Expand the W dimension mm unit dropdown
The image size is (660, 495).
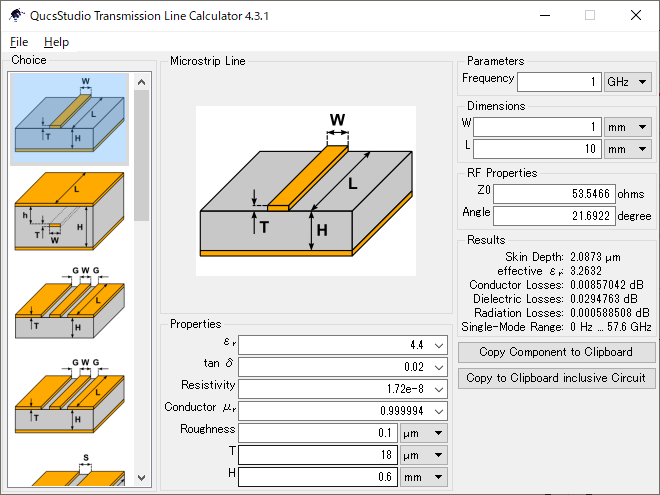click(x=628, y=127)
